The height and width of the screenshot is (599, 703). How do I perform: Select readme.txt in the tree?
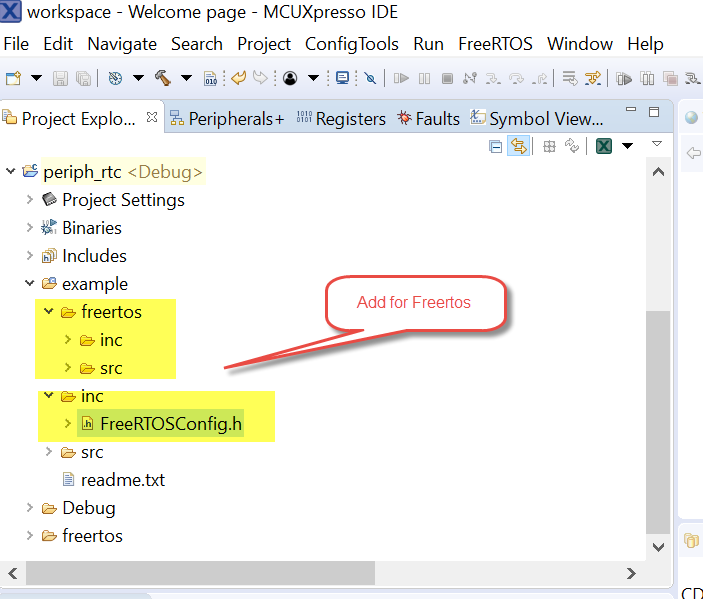(123, 480)
